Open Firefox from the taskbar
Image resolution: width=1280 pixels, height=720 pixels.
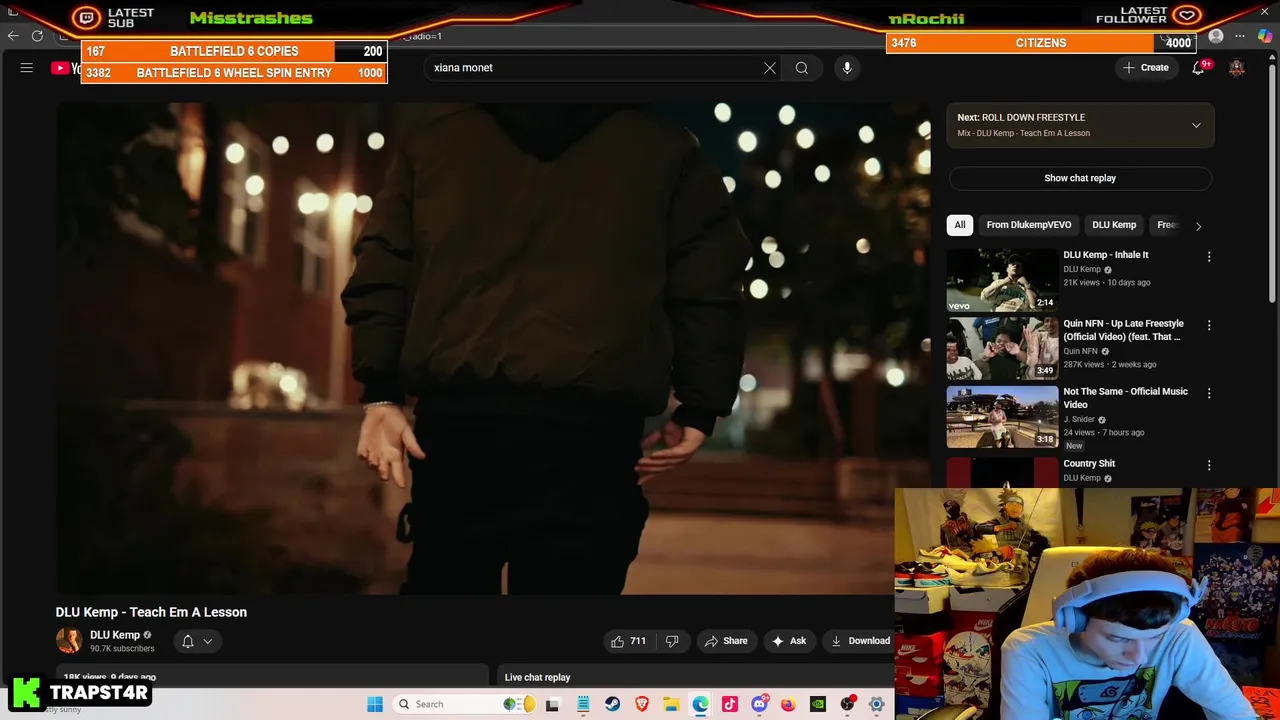coord(788,704)
